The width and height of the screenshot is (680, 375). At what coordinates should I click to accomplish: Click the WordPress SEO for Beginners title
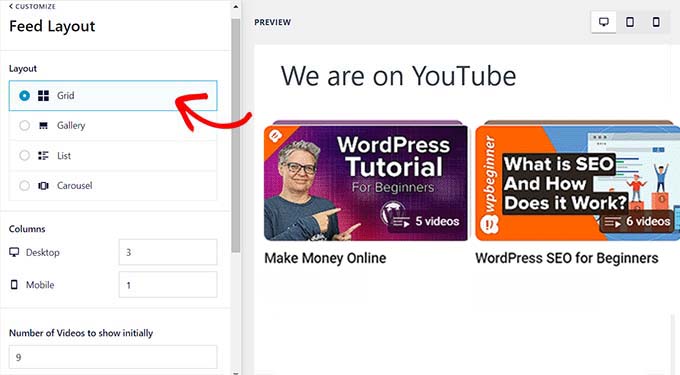[x=567, y=258]
